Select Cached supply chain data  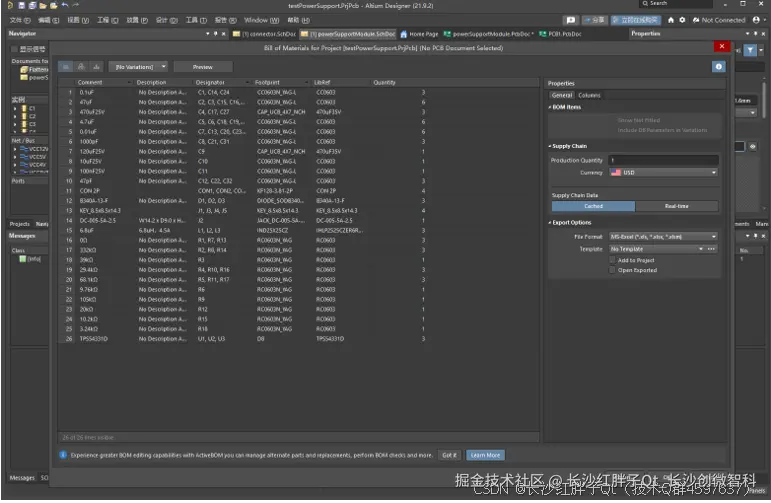coord(593,206)
